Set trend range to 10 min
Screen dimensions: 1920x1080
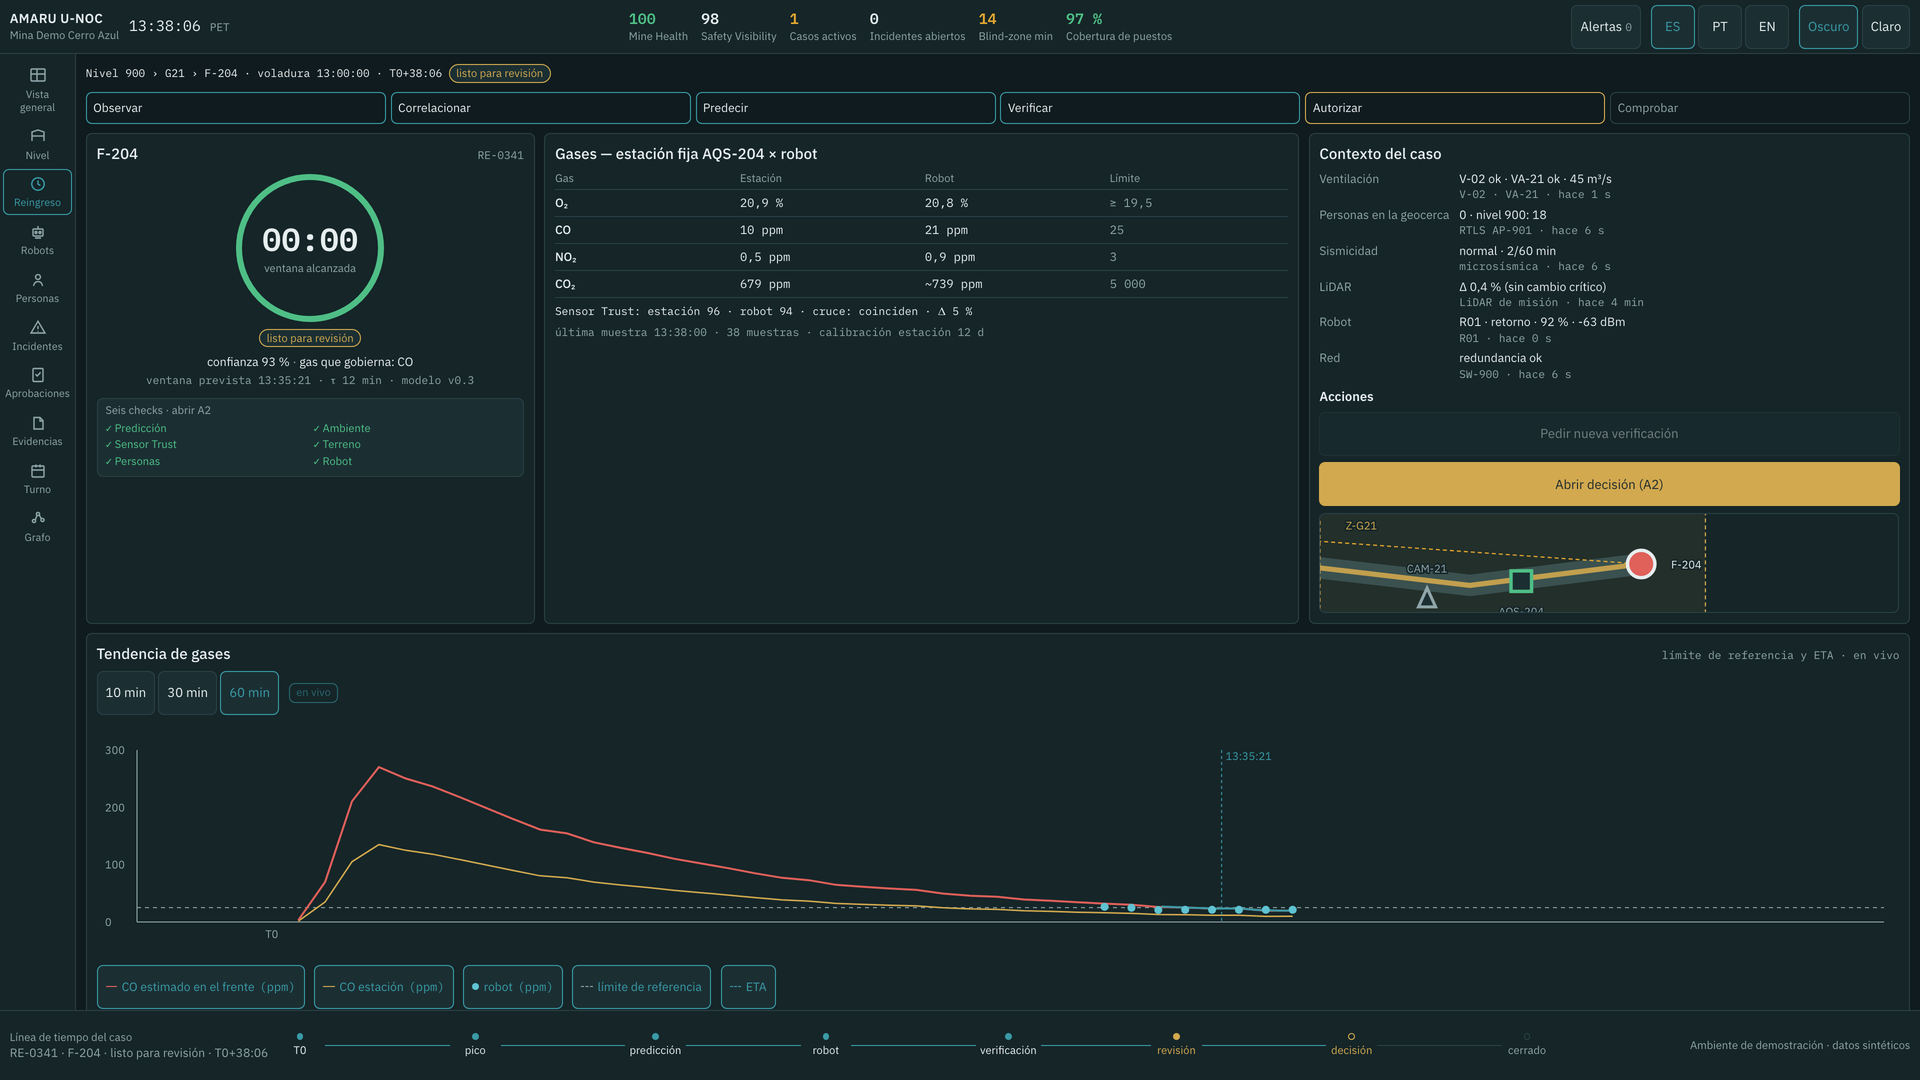125,693
